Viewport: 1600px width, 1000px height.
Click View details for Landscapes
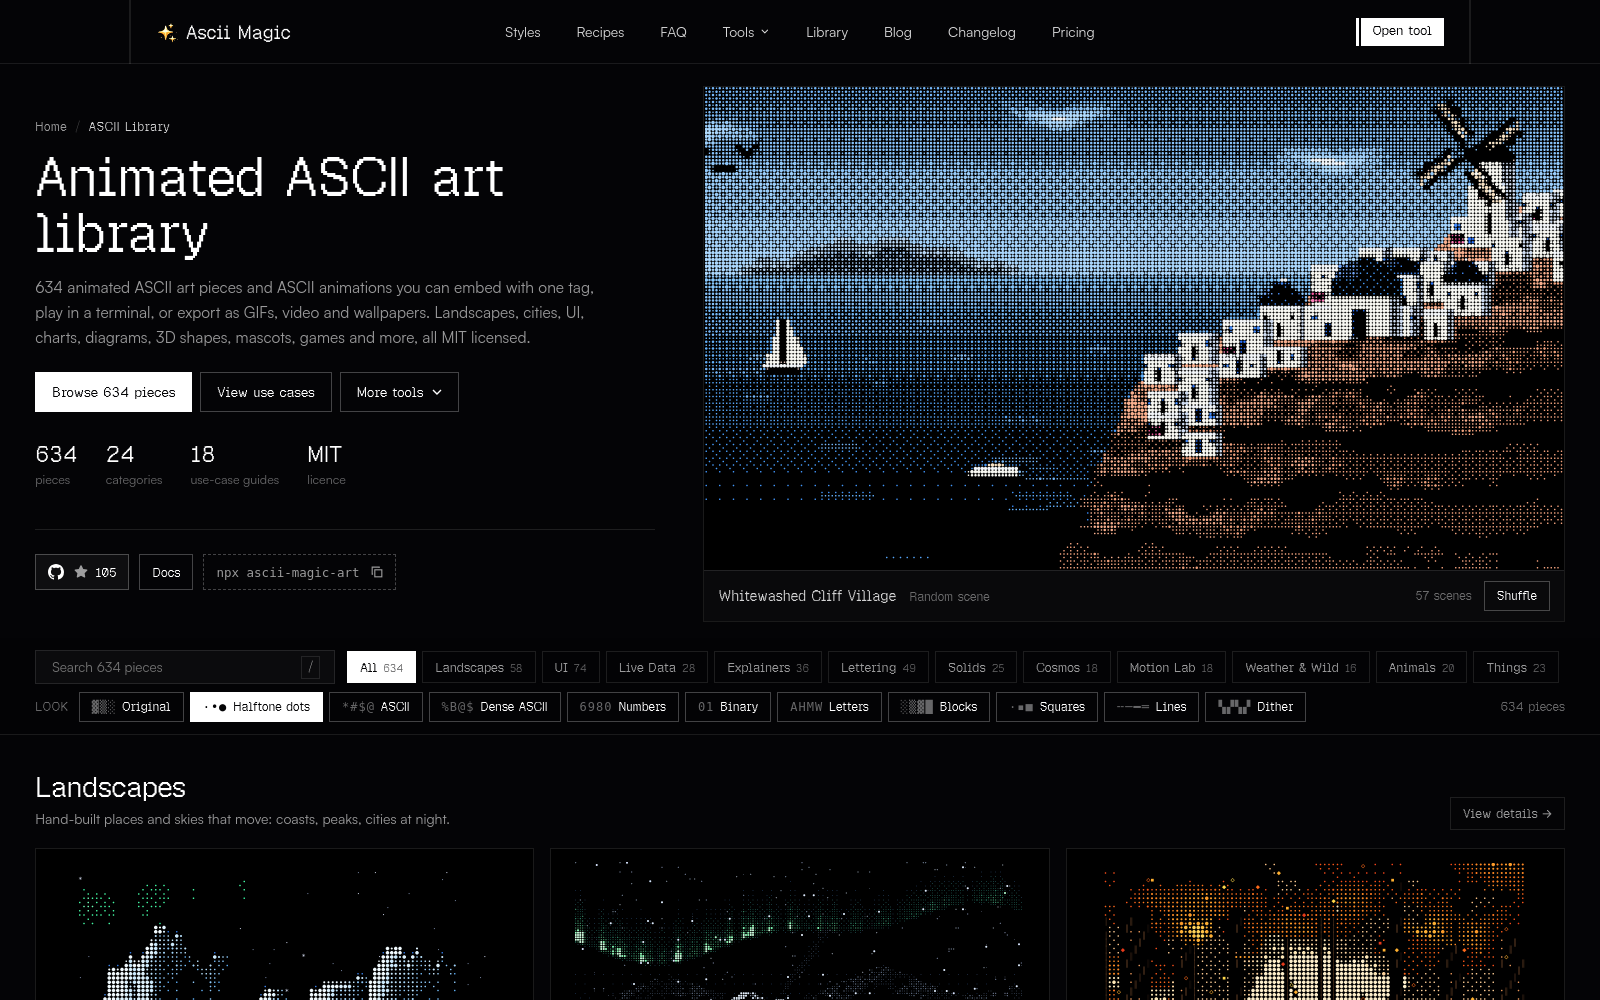point(1507,813)
